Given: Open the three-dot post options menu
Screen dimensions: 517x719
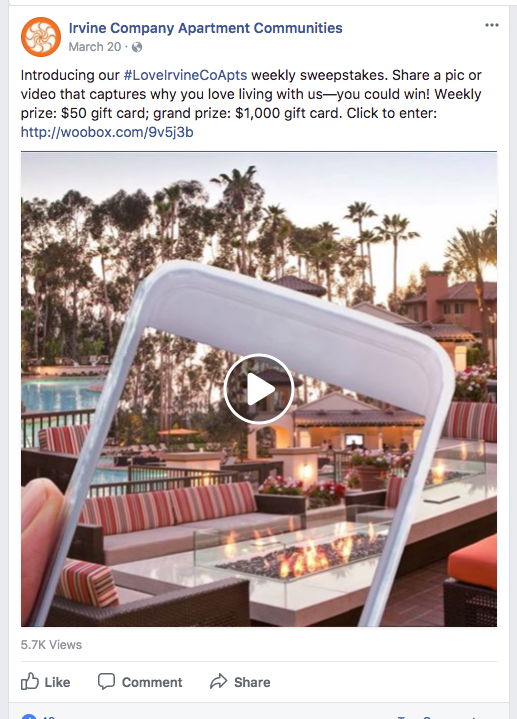Looking at the screenshot, I should (x=492, y=25).
